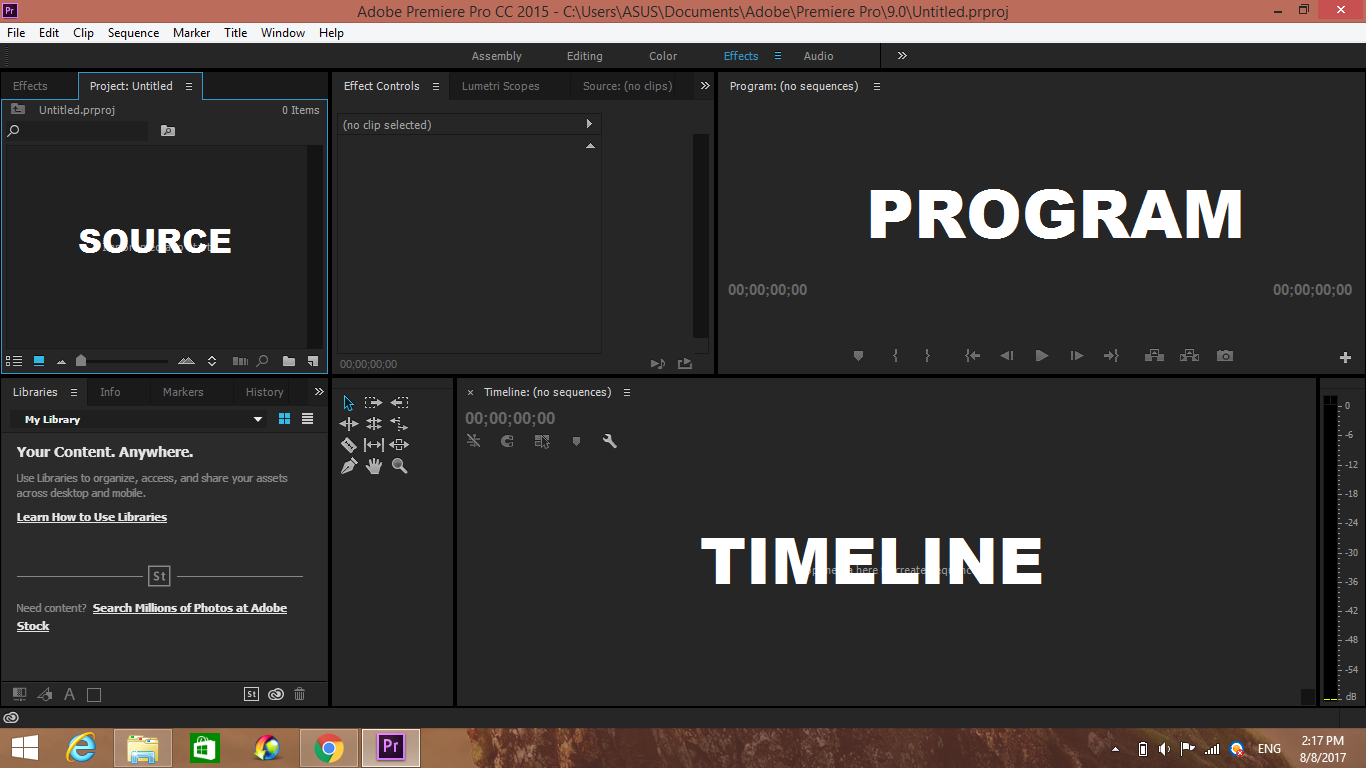Select the Razor tool
The height and width of the screenshot is (768, 1366).
[348, 444]
